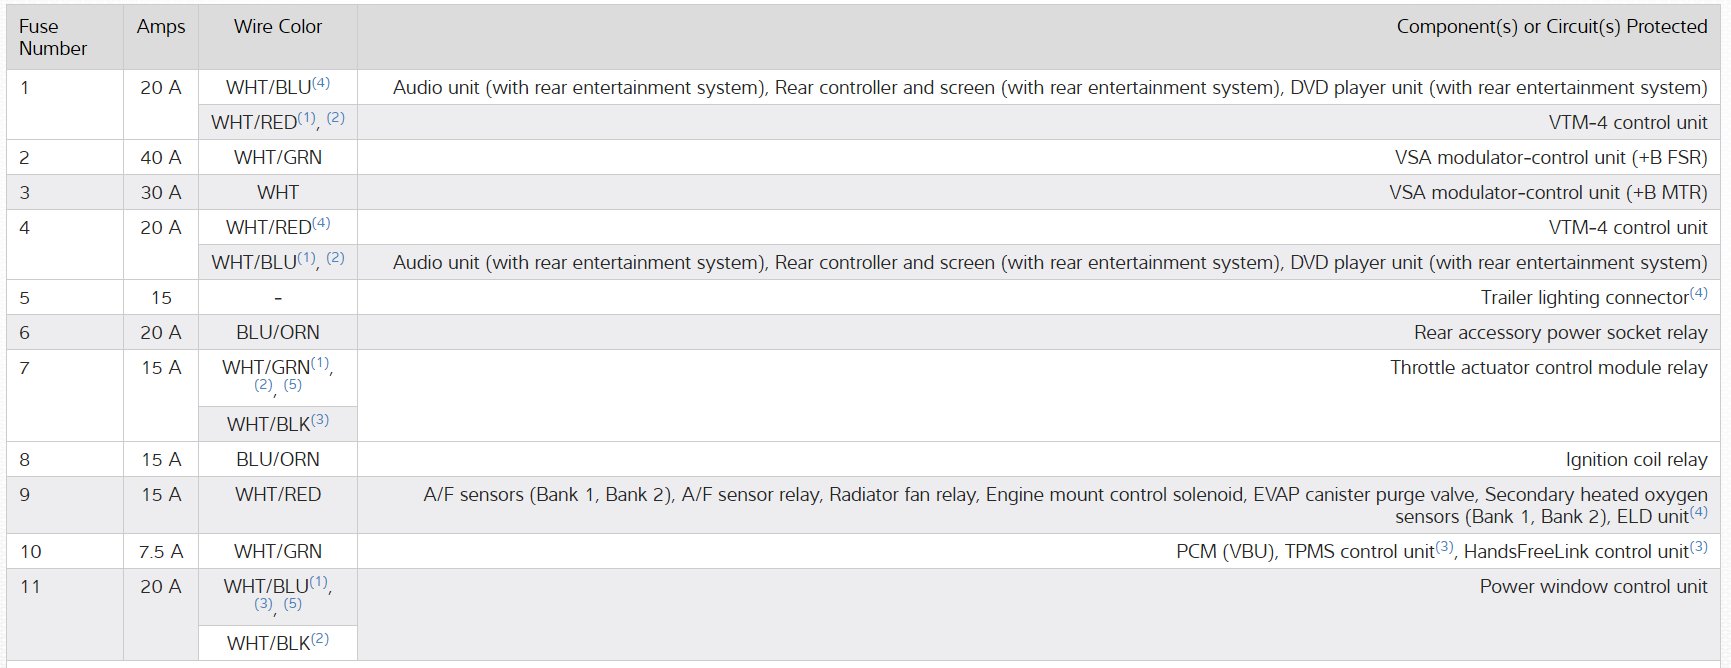Click "Rear accessory power socket relay" text
The width and height of the screenshot is (1731, 668).
click(x=1560, y=333)
